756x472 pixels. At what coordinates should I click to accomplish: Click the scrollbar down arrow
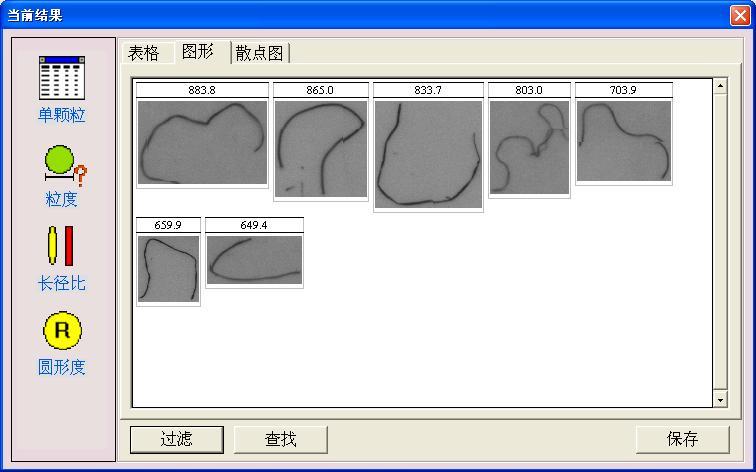(720, 399)
